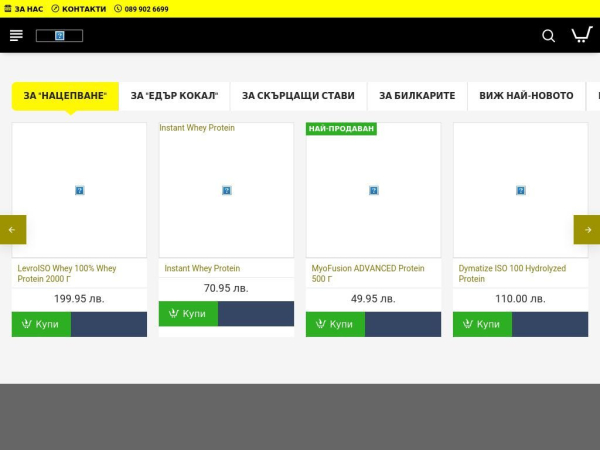Viewport: 600px width, 450px height.
Task: Buy LevroISO Whey with Купи button
Action: (41, 324)
